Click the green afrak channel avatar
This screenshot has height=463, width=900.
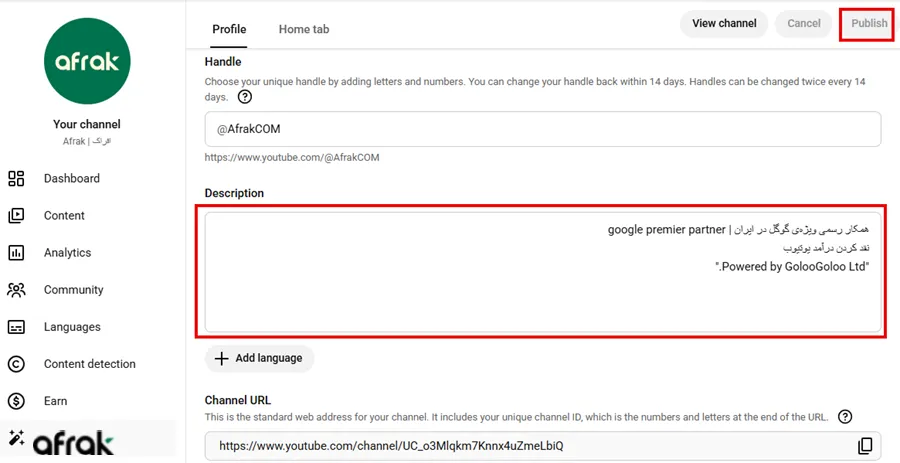coord(87,62)
